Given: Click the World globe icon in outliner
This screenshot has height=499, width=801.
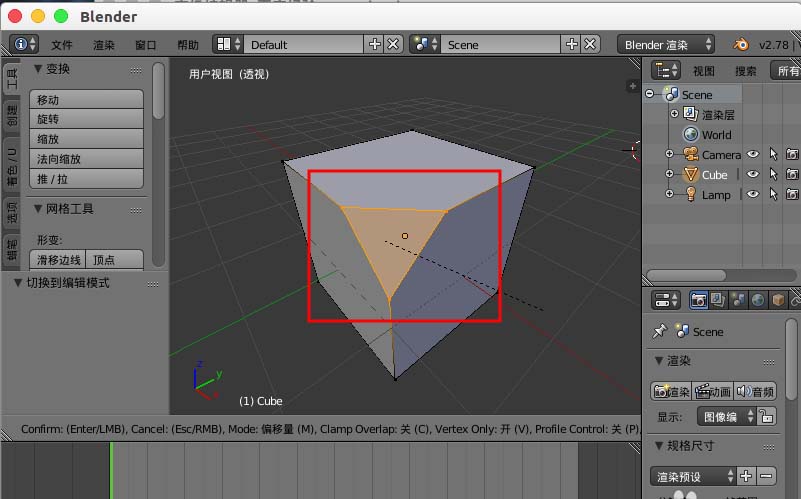Looking at the screenshot, I should (x=691, y=134).
